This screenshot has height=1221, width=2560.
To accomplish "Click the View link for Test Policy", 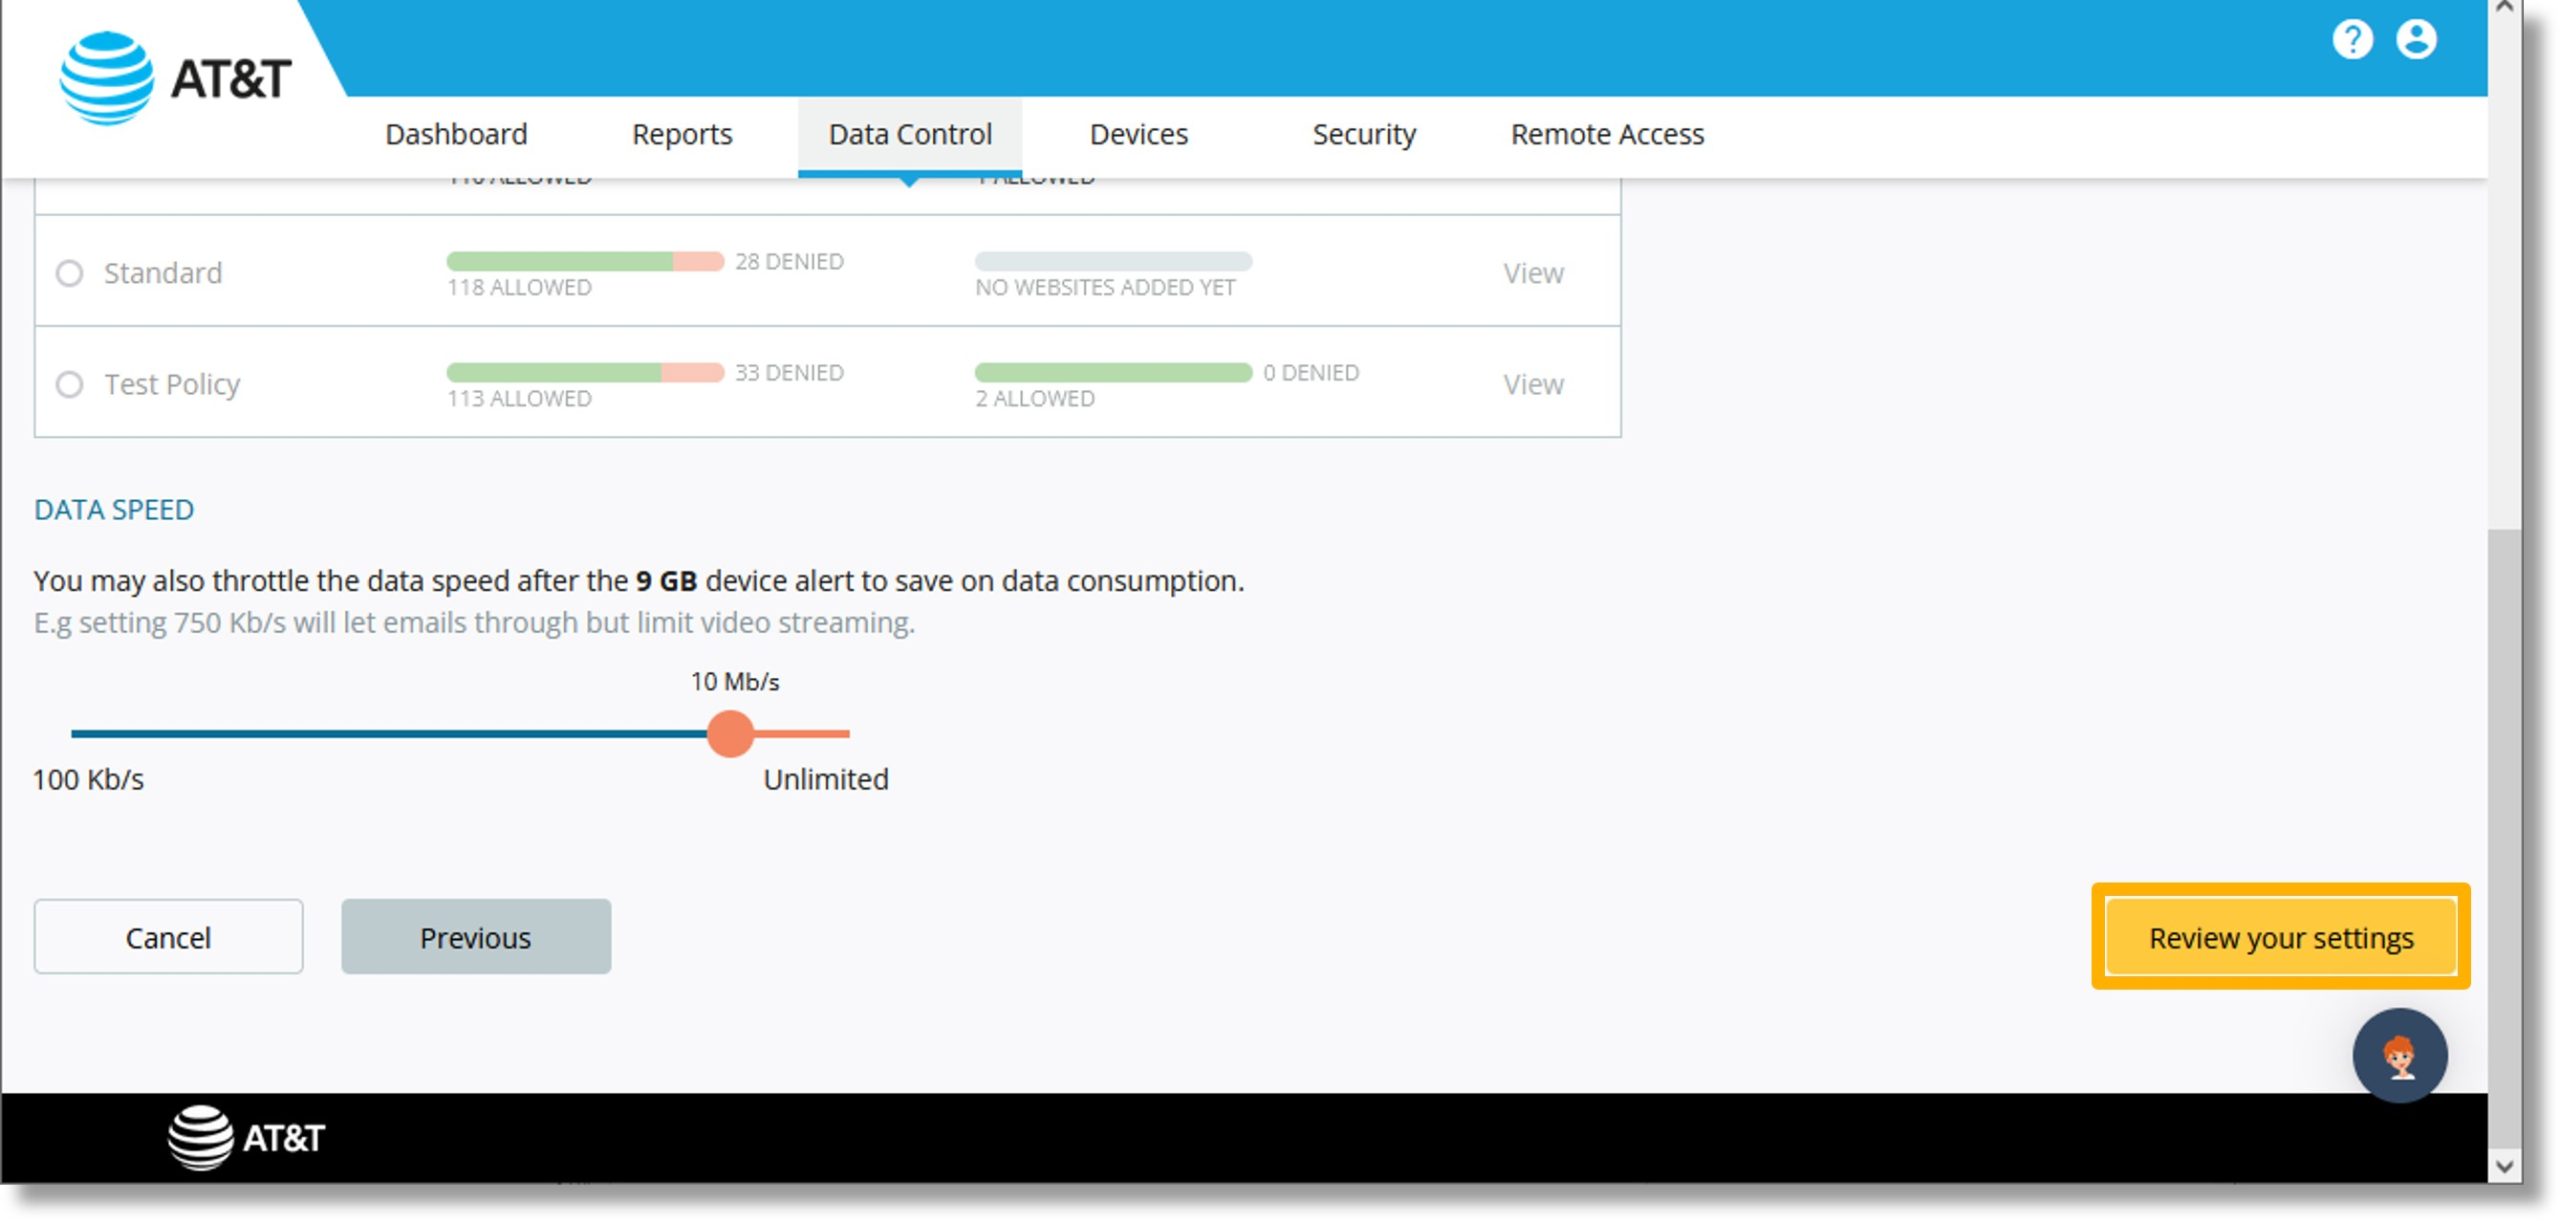I will (1531, 382).
